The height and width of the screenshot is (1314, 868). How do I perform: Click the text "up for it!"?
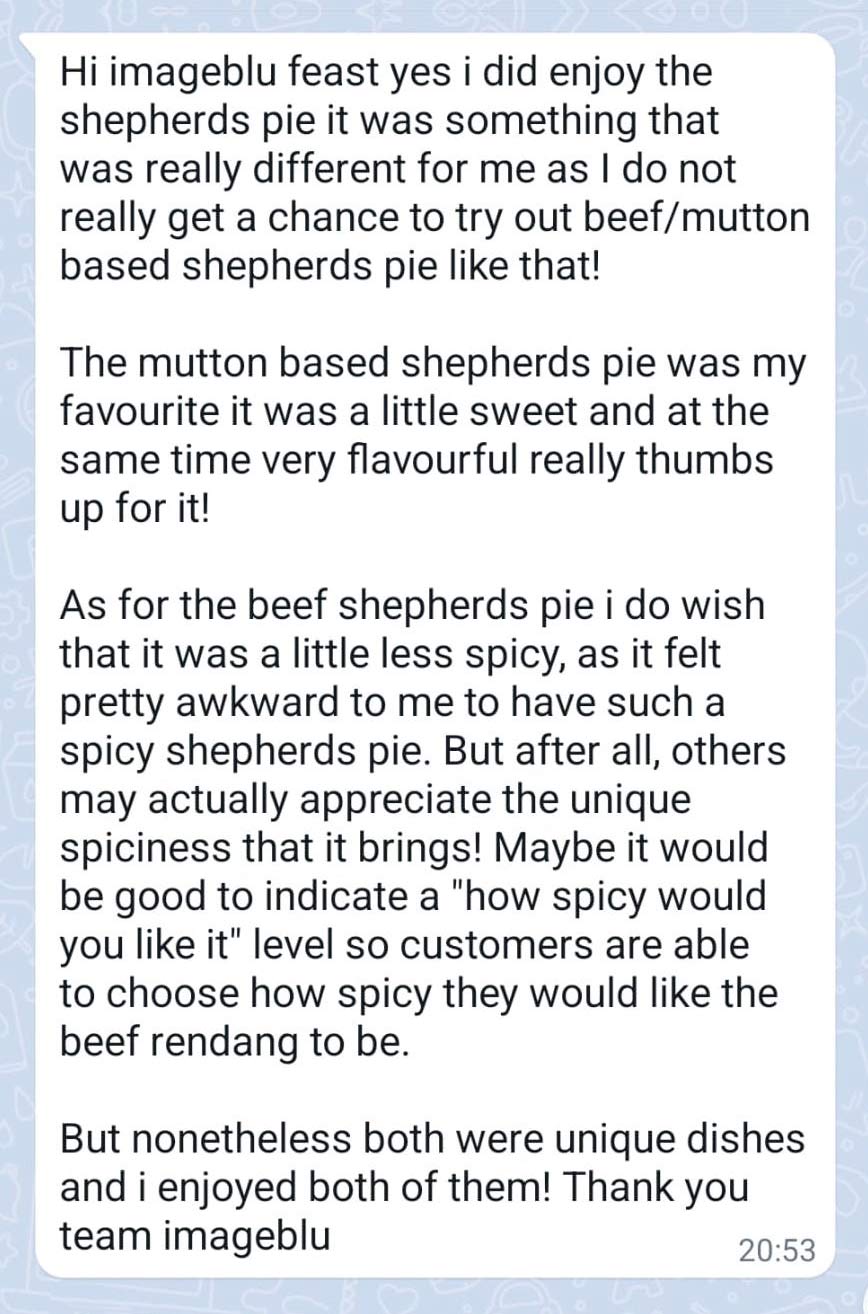click(137, 507)
